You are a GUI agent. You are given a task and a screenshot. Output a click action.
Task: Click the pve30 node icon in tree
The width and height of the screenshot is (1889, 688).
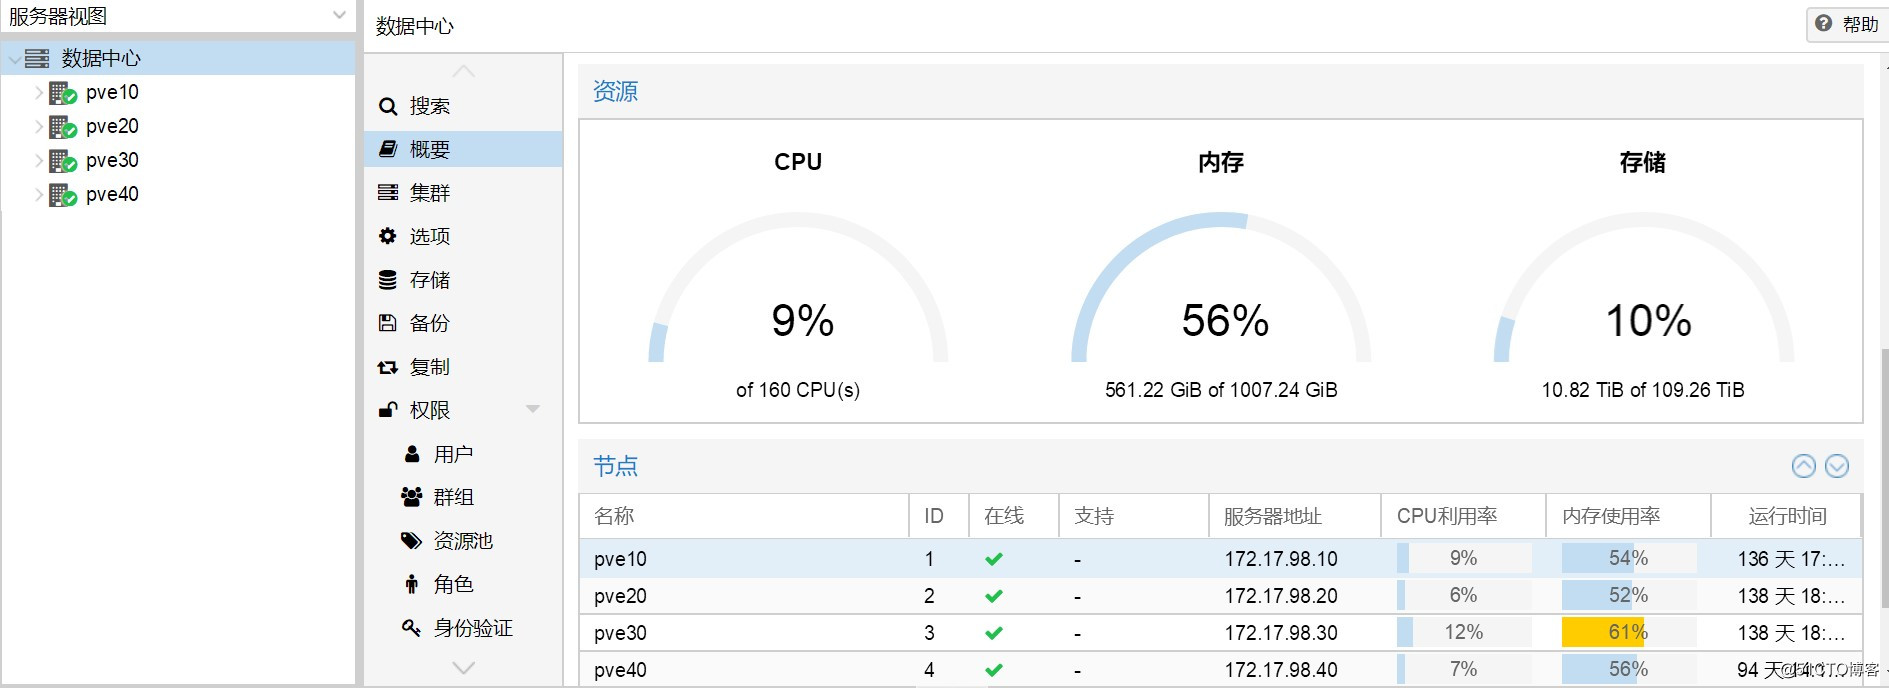point(63,161)
